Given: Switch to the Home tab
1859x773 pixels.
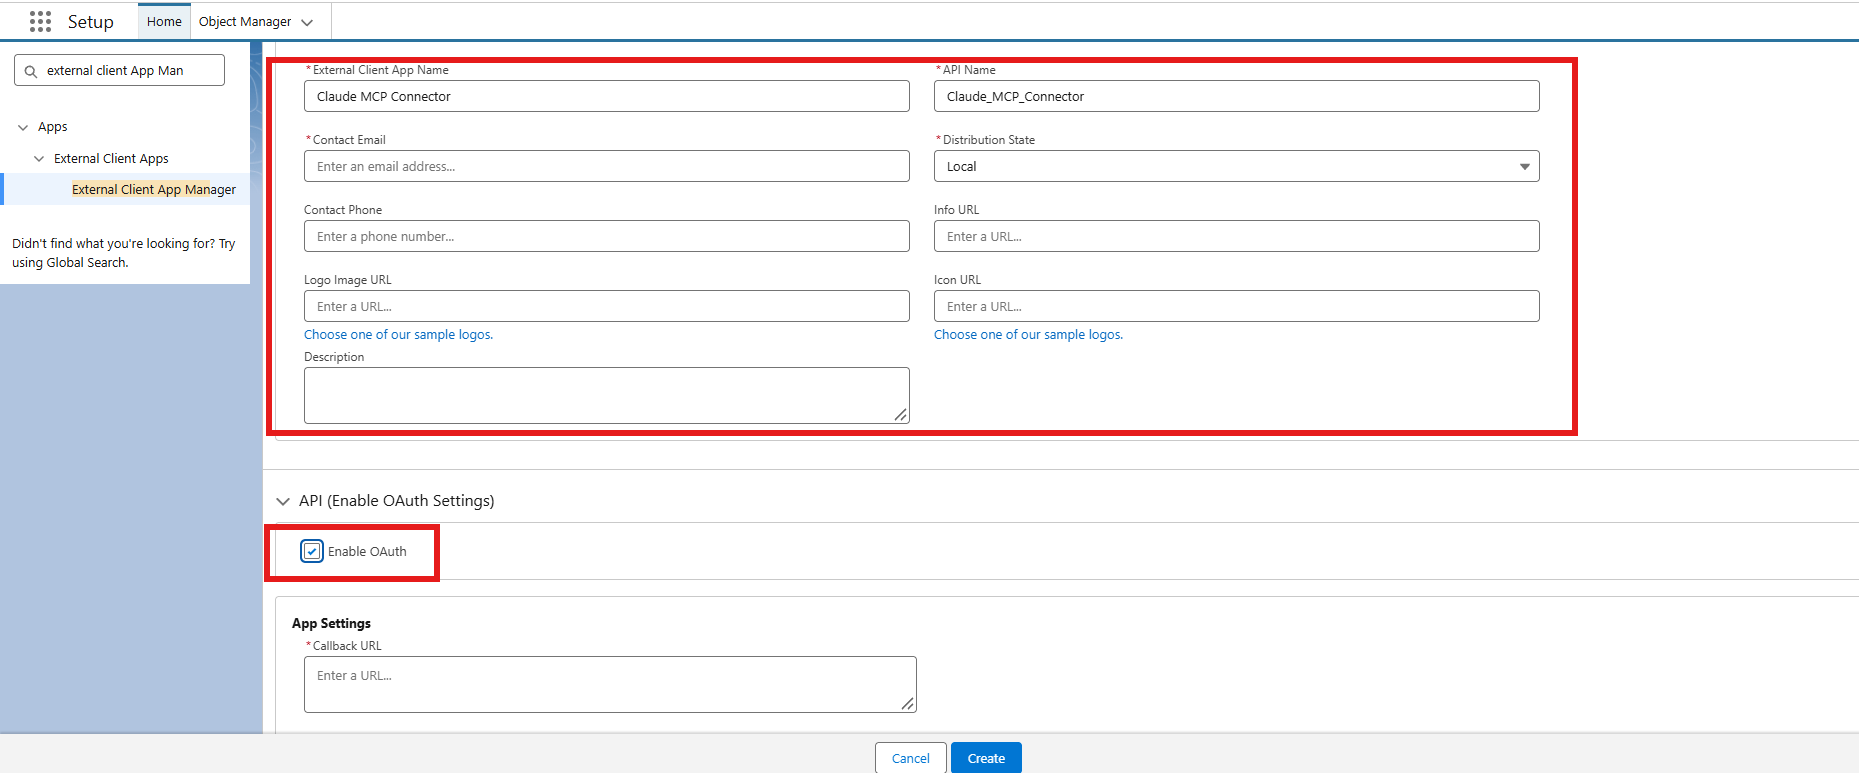Looking at the screenshot, I should [x=164, y=21].
